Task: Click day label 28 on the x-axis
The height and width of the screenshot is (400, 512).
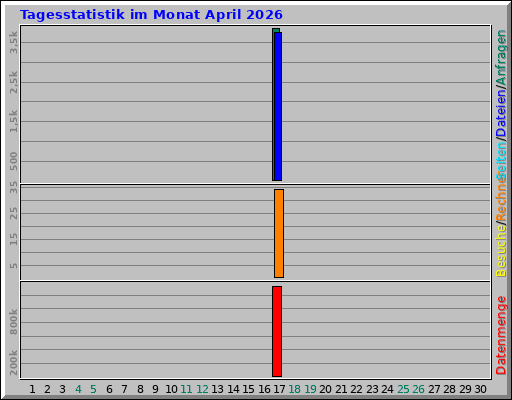Action: (449, 389)
